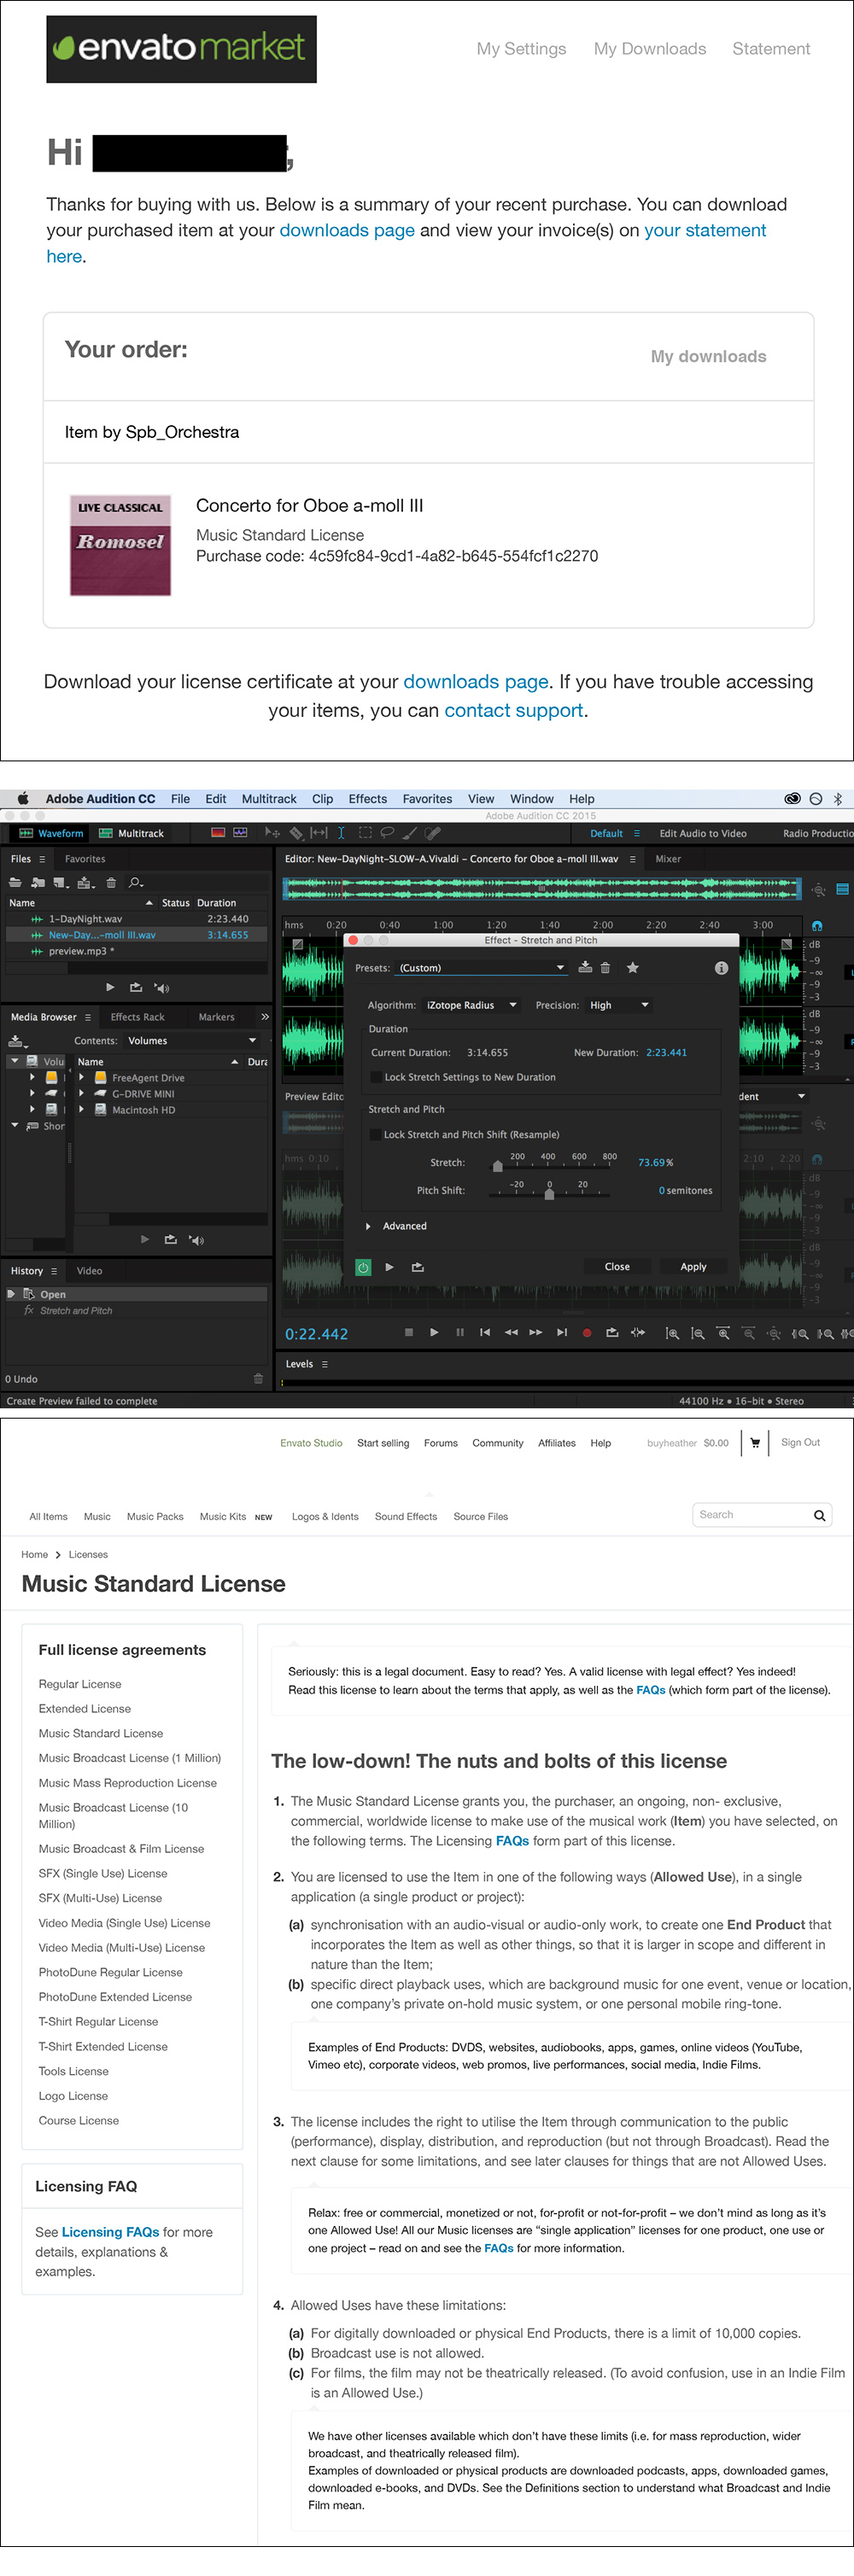Enable Lock Stretch and Pitch Shift (Resample)
This screenshot has height=2576, width=854.
(x=375, y=1134)
